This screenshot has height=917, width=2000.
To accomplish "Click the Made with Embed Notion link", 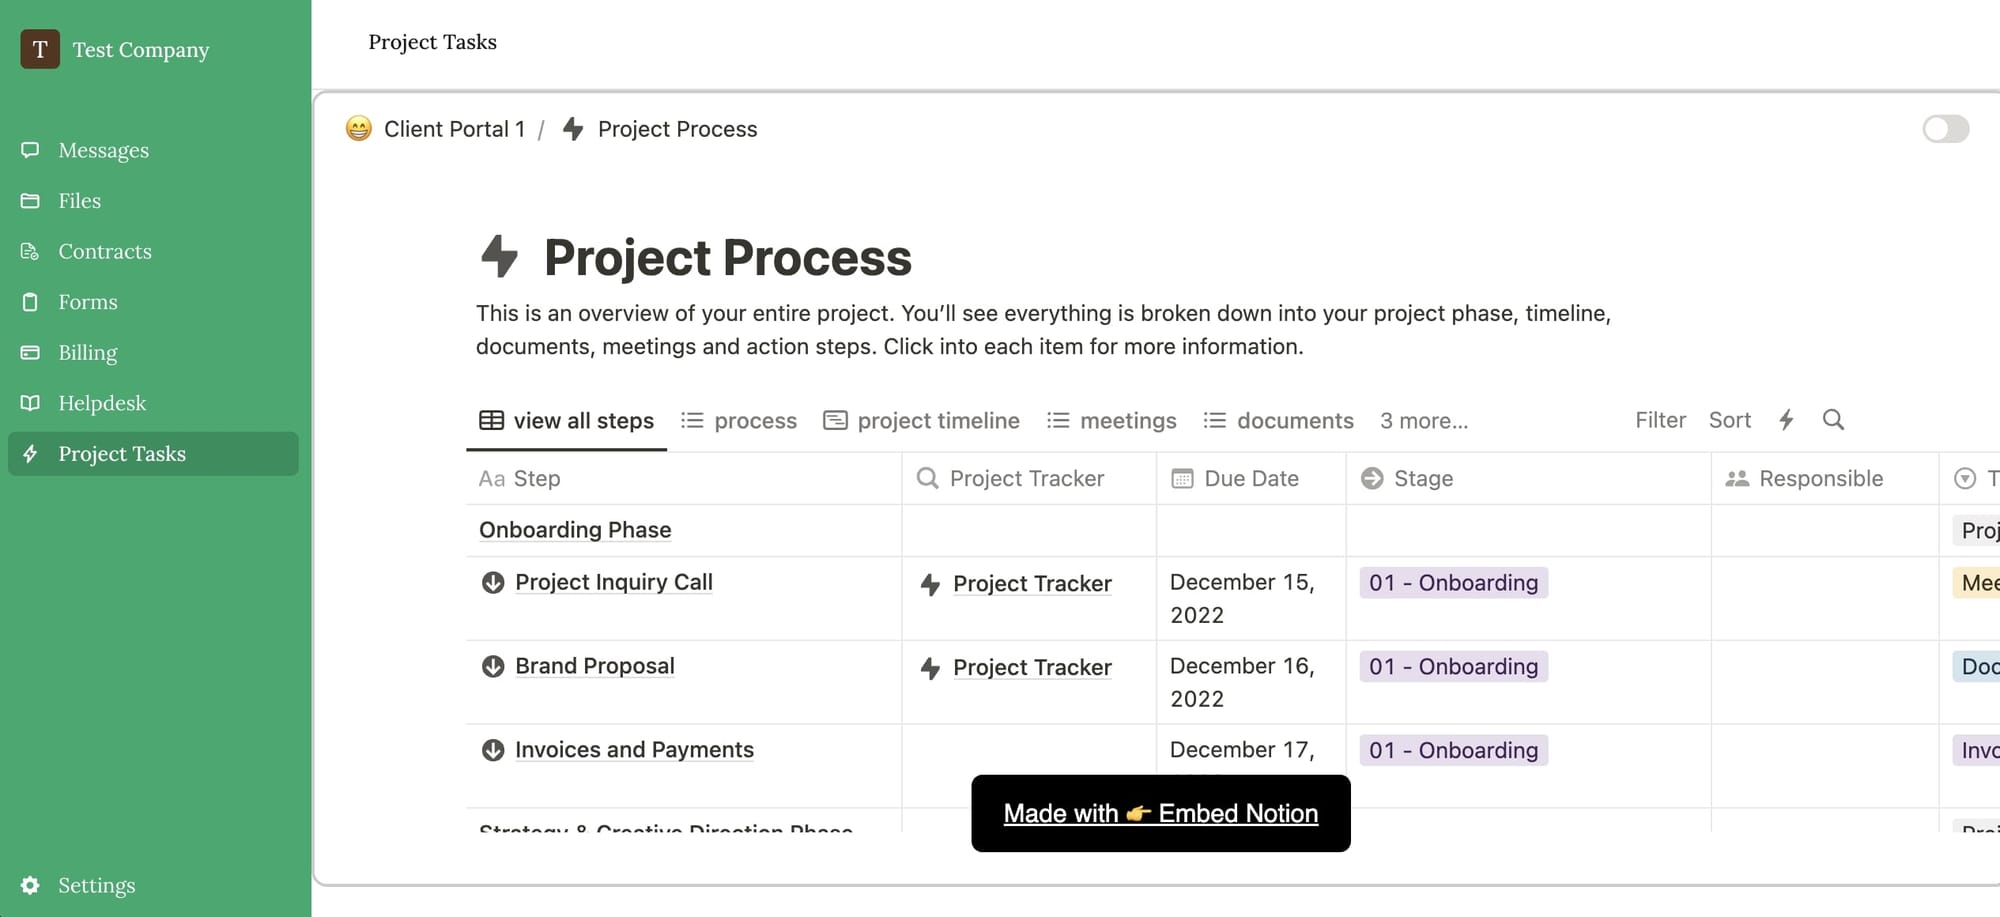I will pyautogui.click(x=1160, y=813).
